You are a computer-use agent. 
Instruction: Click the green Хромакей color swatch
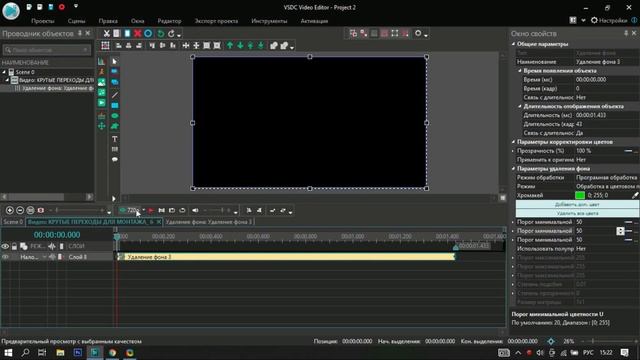pos(580,196)
